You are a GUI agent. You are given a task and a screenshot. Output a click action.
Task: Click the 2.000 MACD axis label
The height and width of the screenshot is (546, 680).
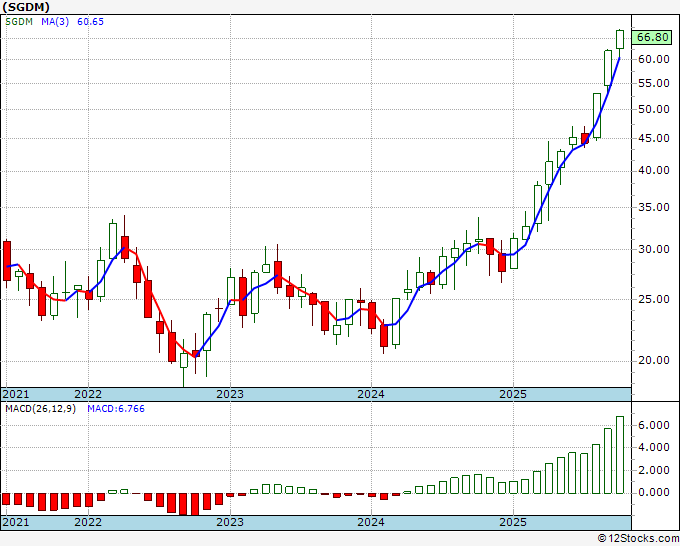point(654,470)
